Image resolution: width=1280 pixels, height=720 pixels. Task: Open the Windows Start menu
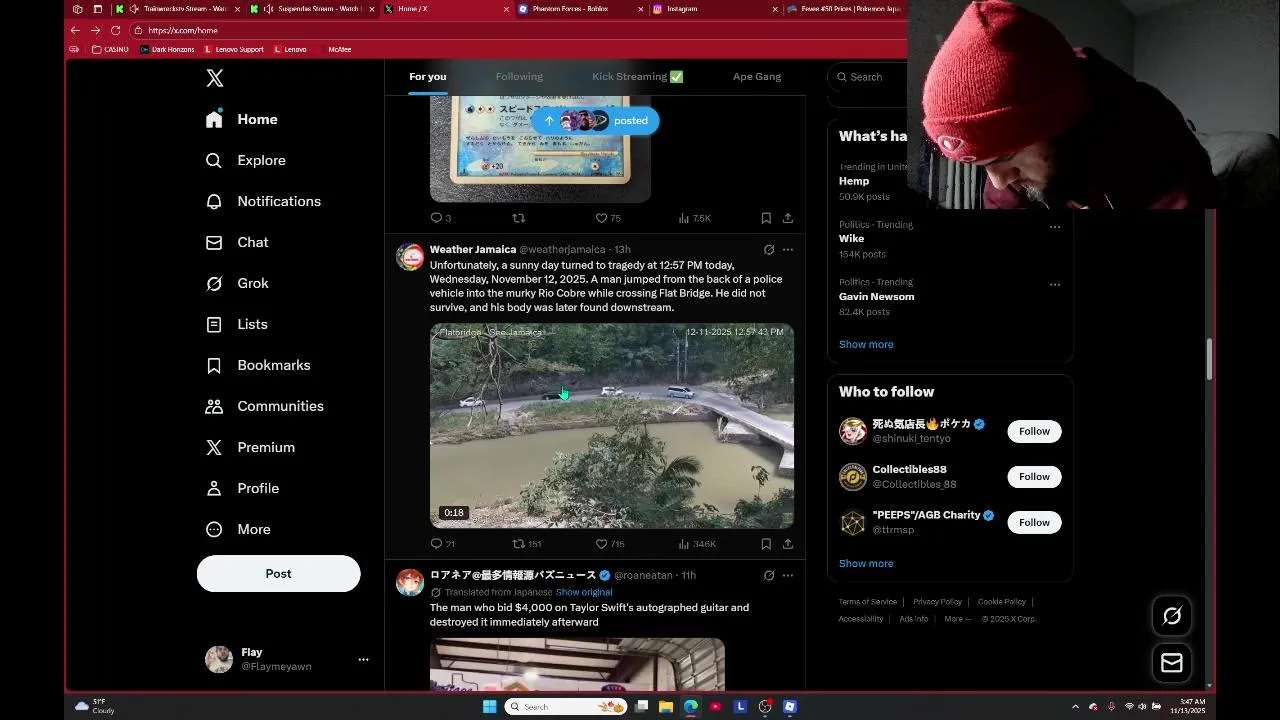[x=489, y=707]
